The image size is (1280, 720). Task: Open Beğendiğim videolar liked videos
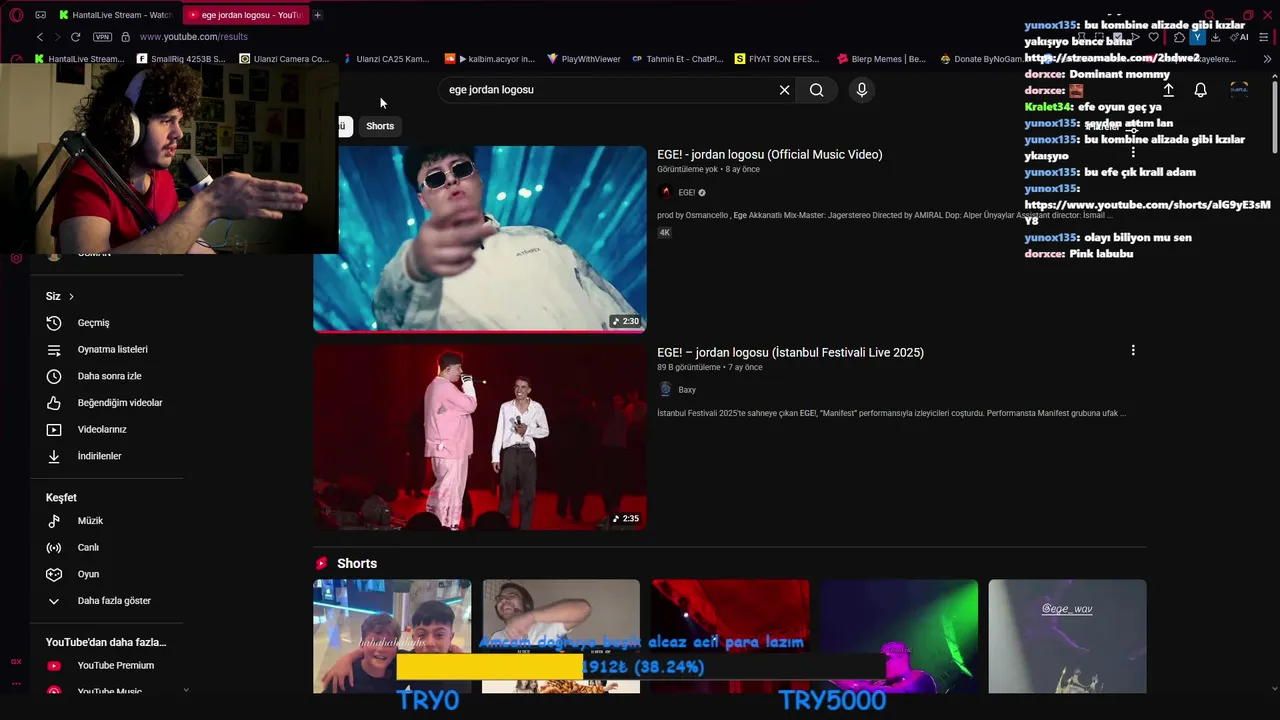pos(106,403)
